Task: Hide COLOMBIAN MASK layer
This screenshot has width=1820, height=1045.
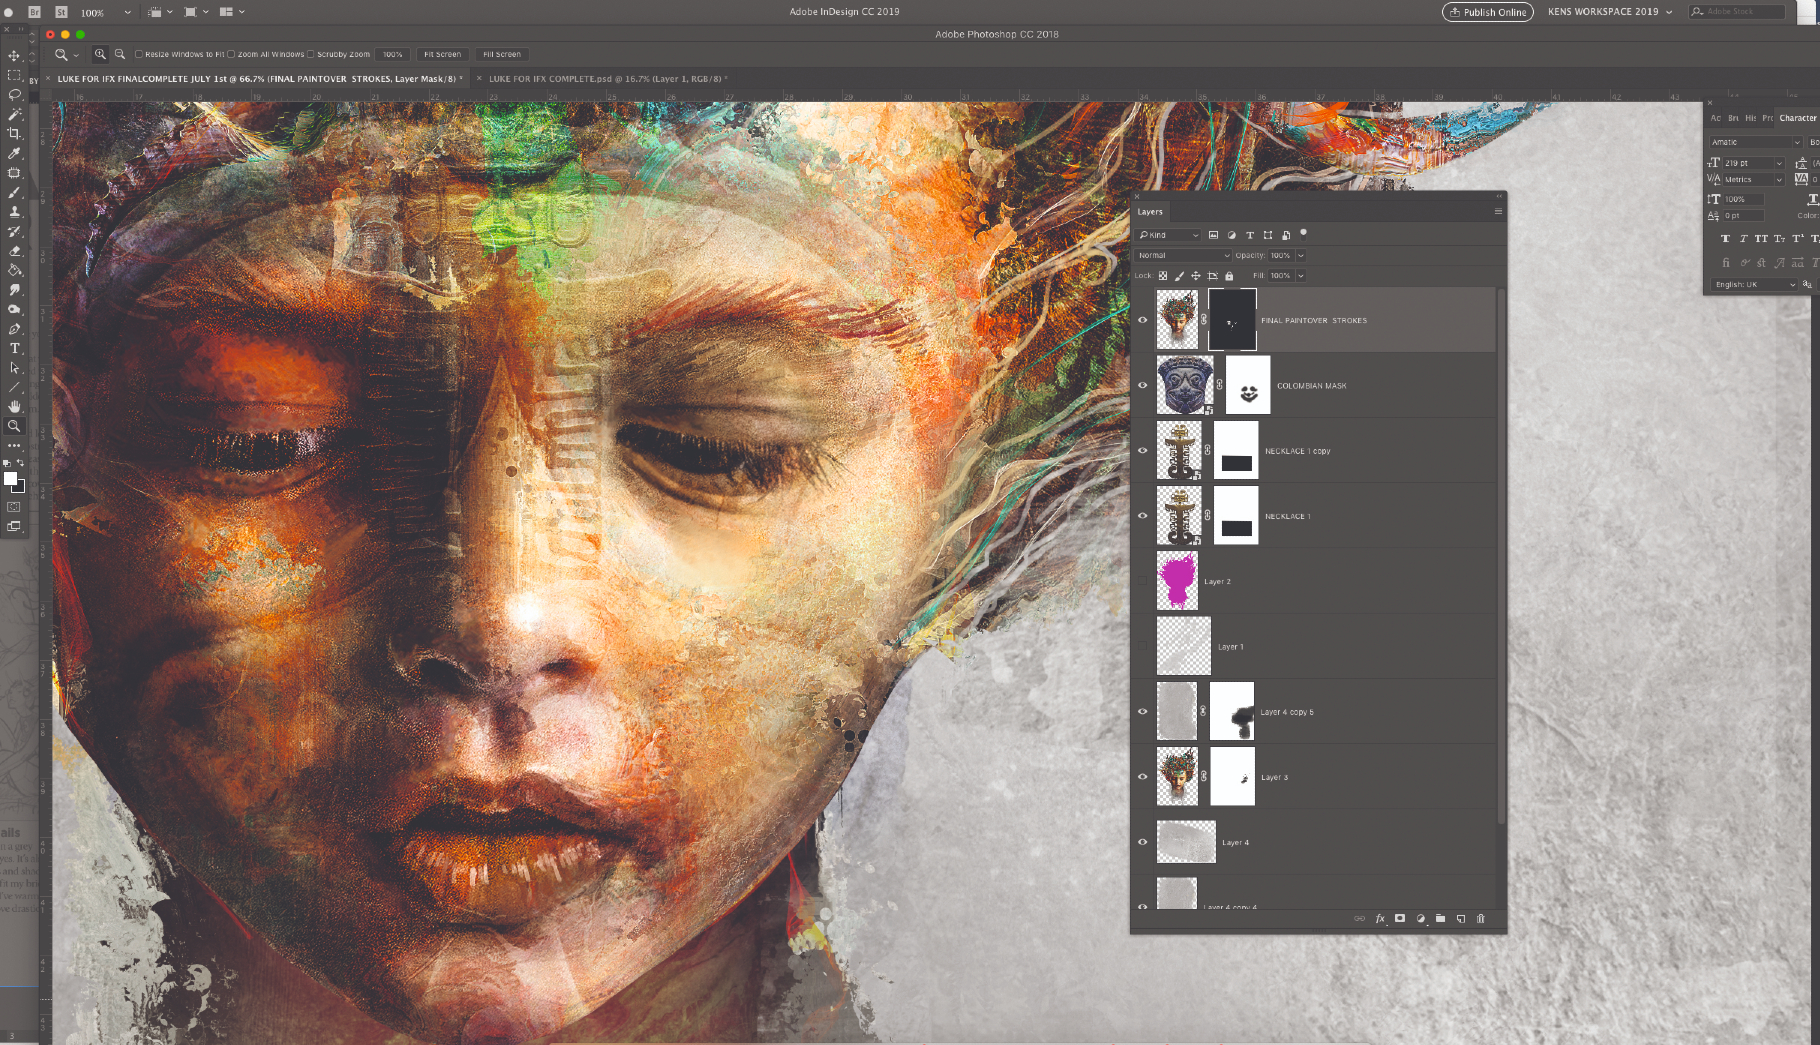Action: pyautogui.click(x=1143, y=385)
